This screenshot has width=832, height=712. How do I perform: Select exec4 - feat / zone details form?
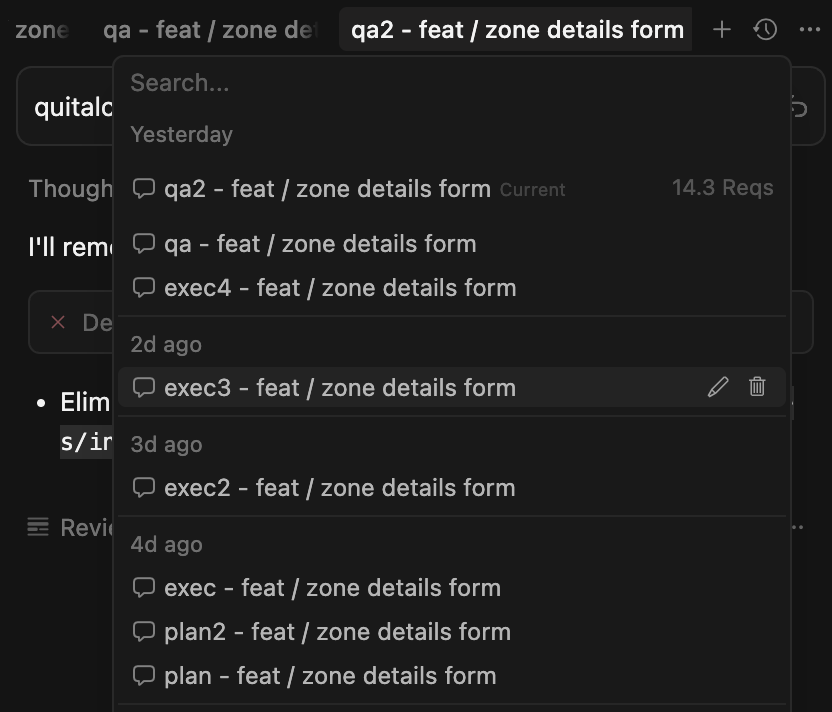(340, 288)
